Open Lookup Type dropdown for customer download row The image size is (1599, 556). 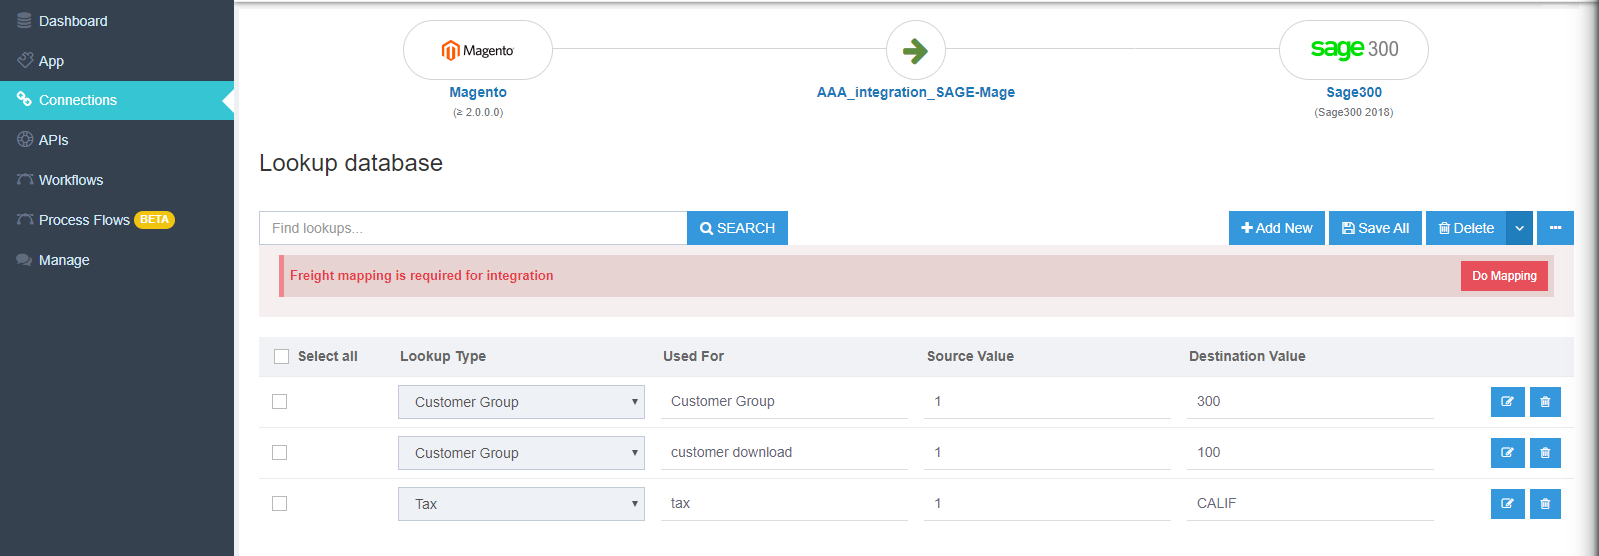[521, 453]
